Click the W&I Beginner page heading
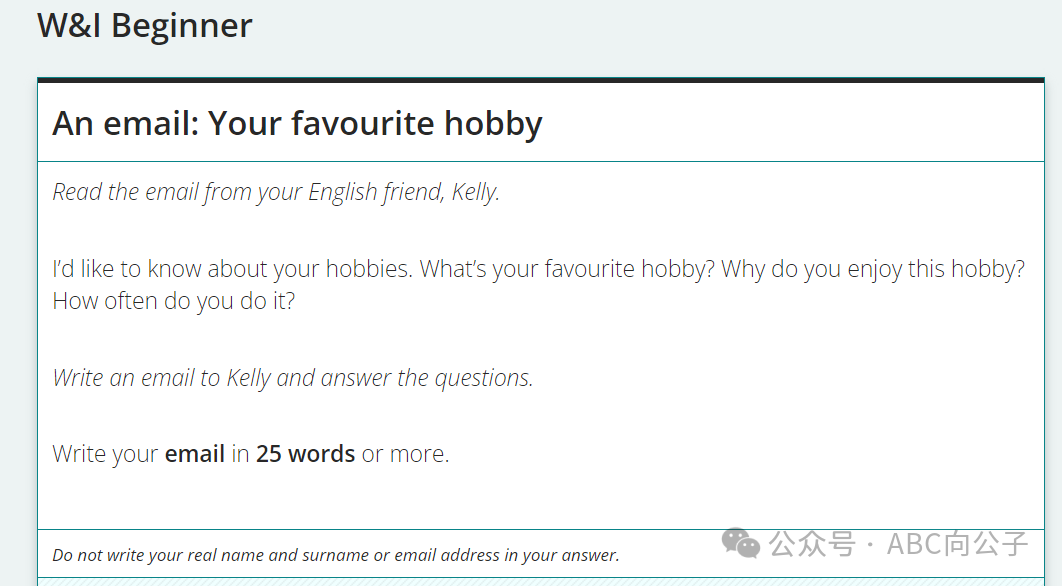This screenshot has height=586, width=1062. (144, 26)
